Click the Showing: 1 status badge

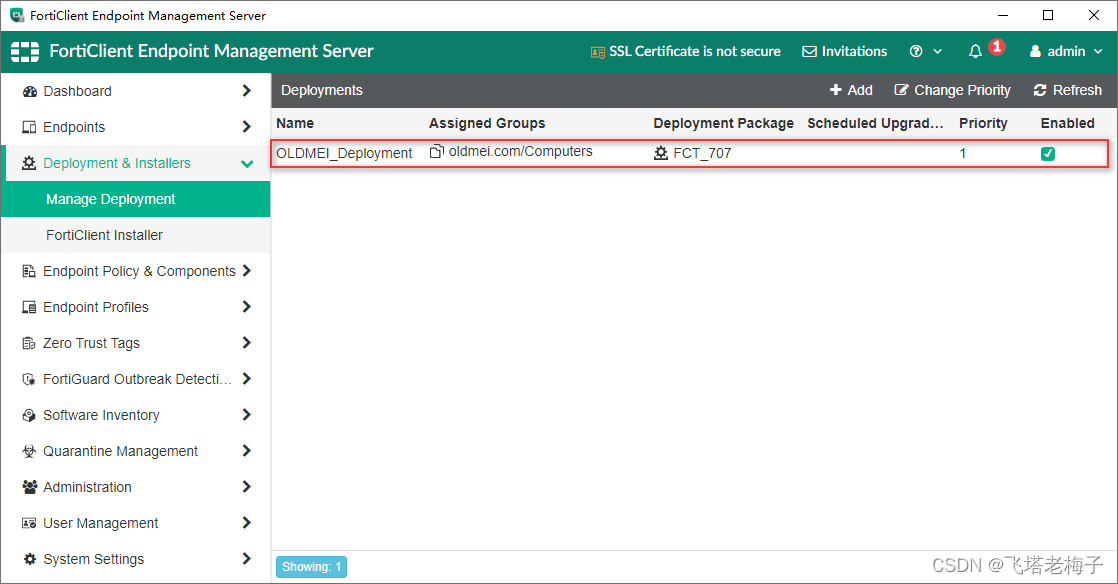312,567
